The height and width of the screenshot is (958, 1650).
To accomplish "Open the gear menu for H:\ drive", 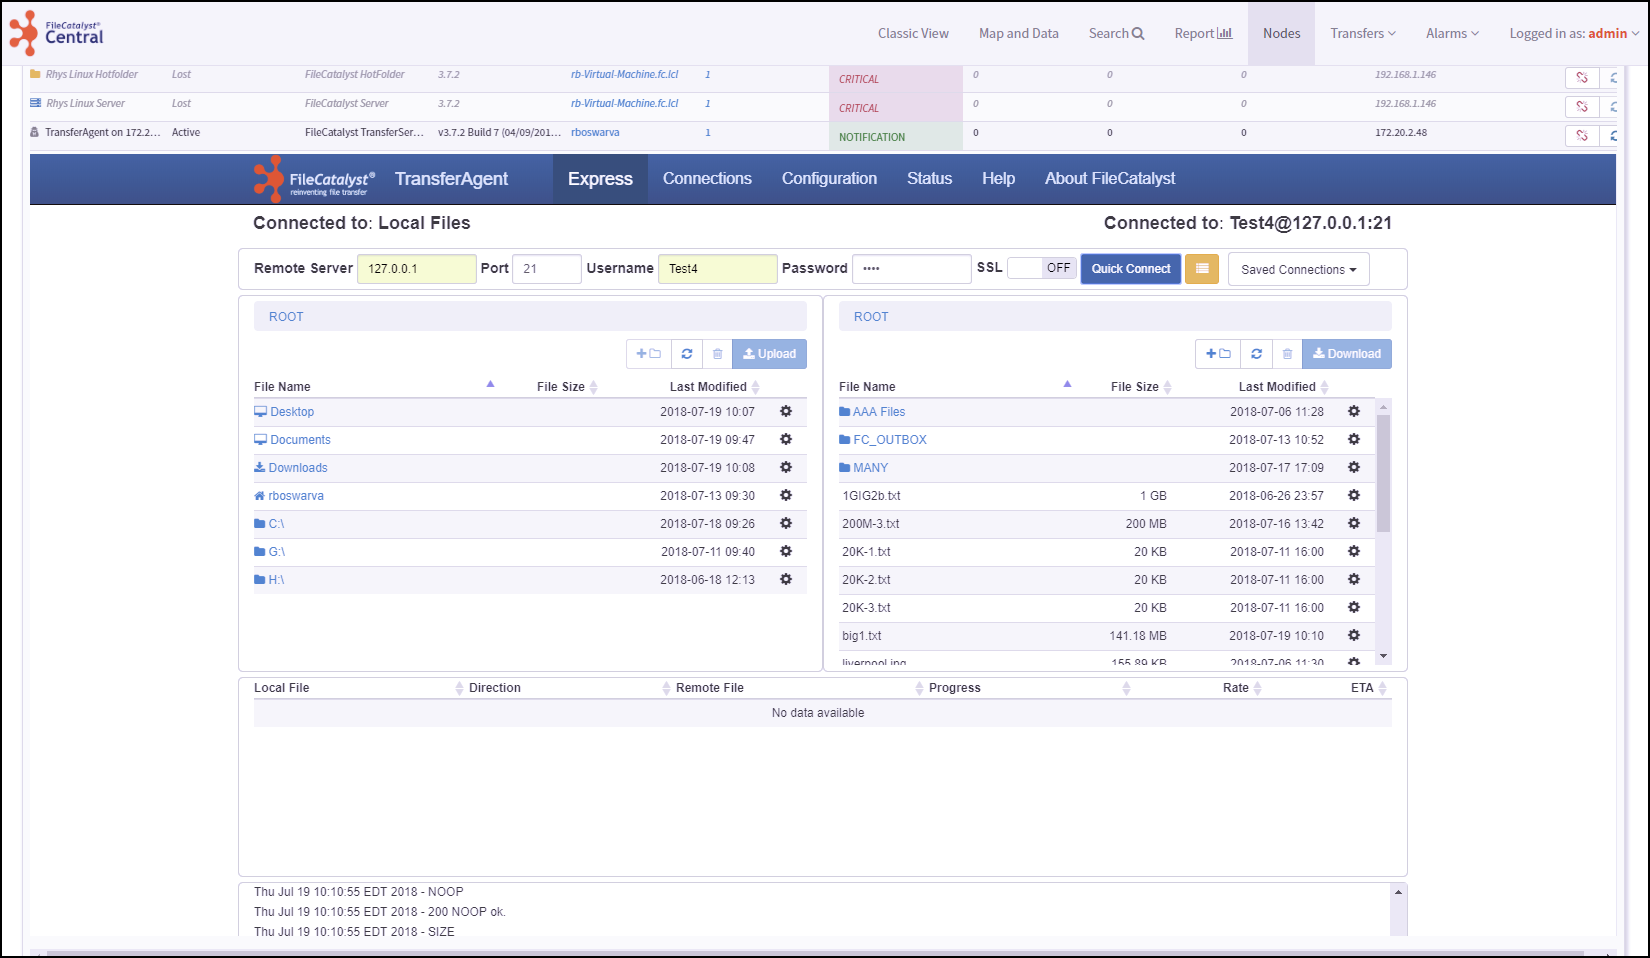I will tap(786, 579).
